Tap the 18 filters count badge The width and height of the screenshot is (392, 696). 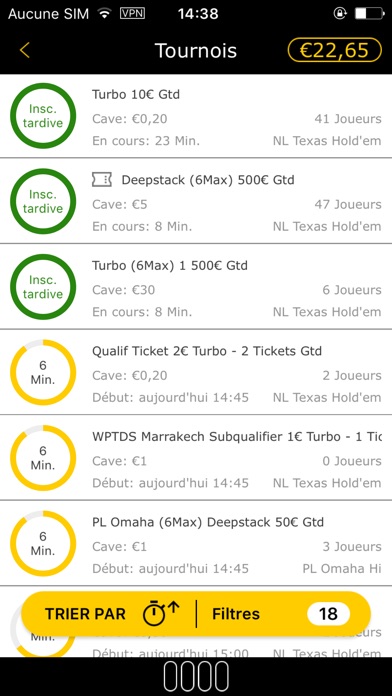click(329, 614)
